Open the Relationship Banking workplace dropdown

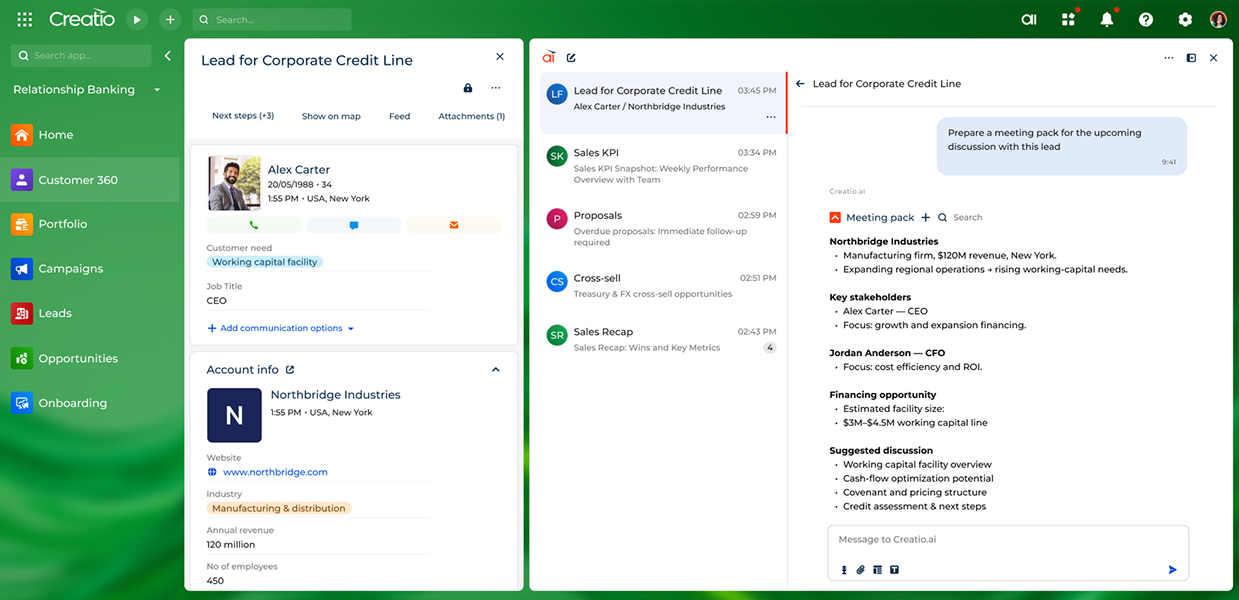tap(87, 90)
